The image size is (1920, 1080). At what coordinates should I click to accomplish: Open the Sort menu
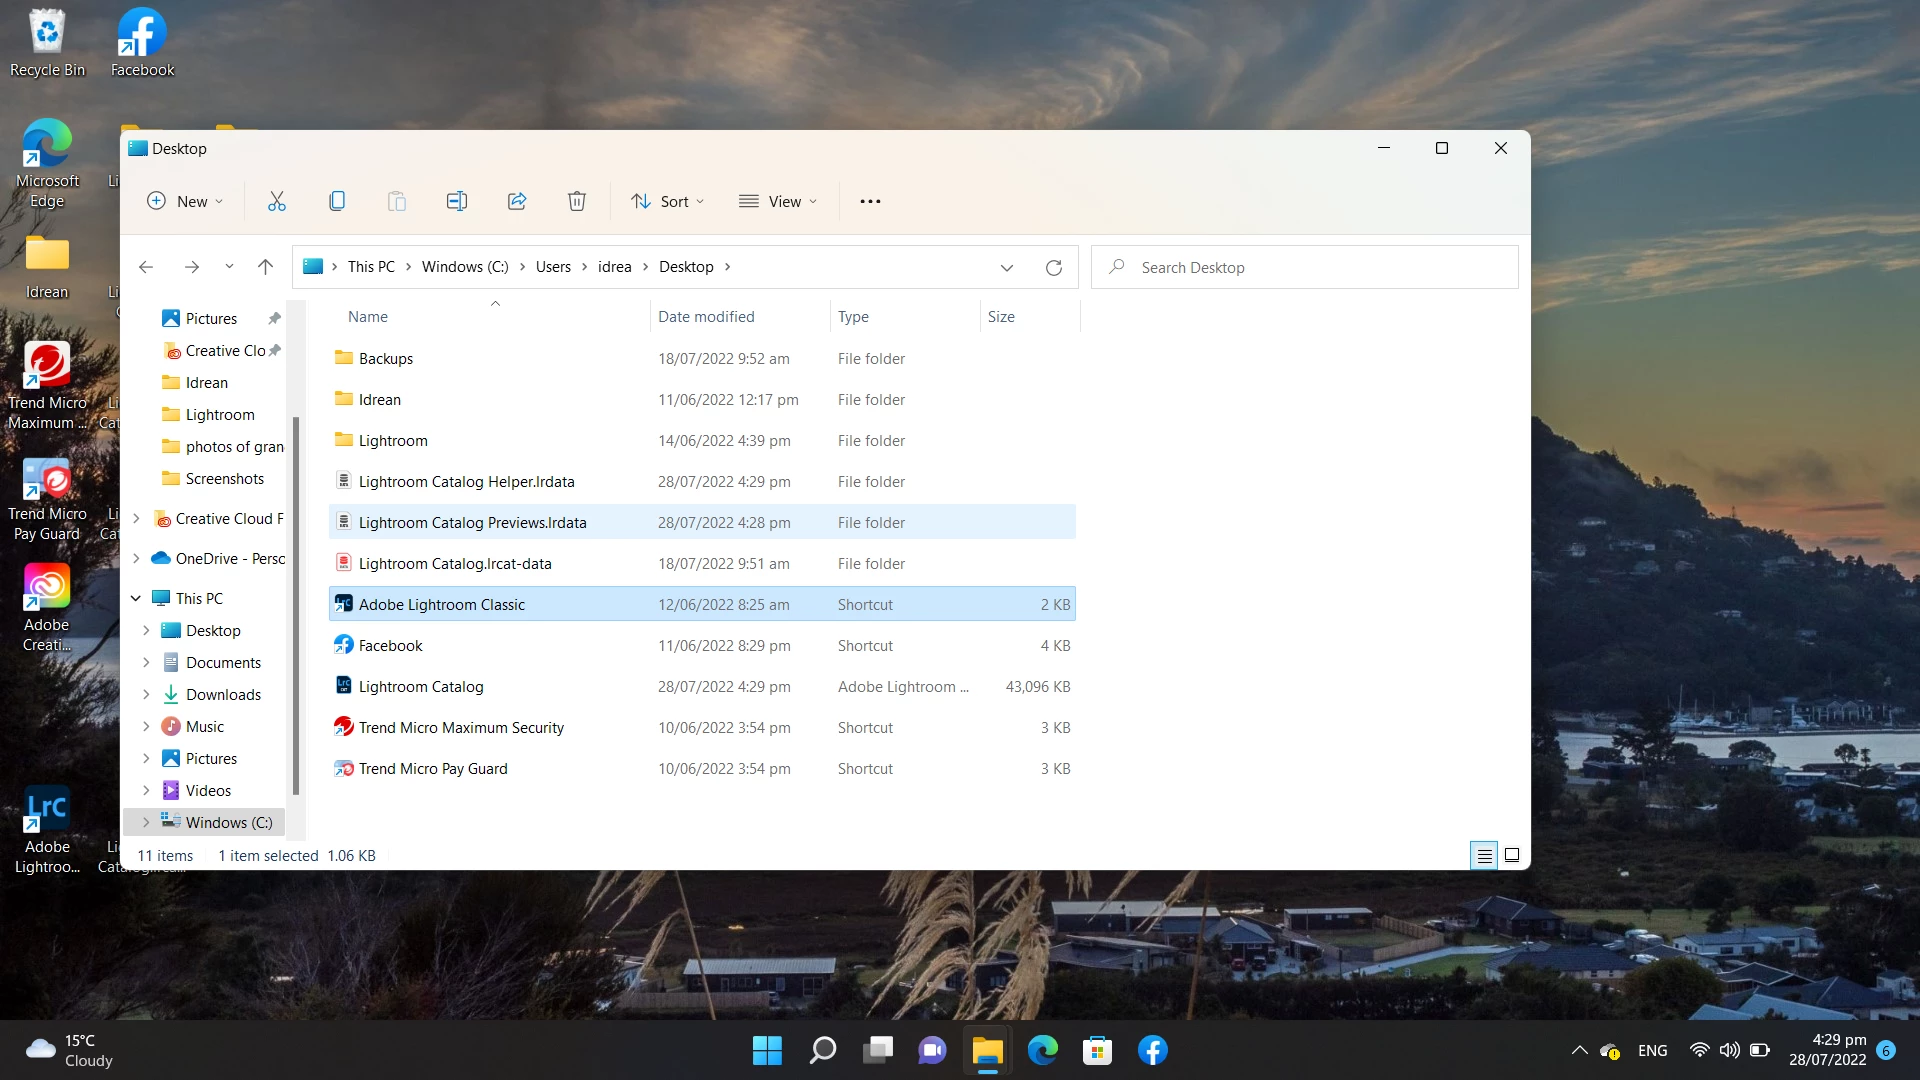coord(667,201)
